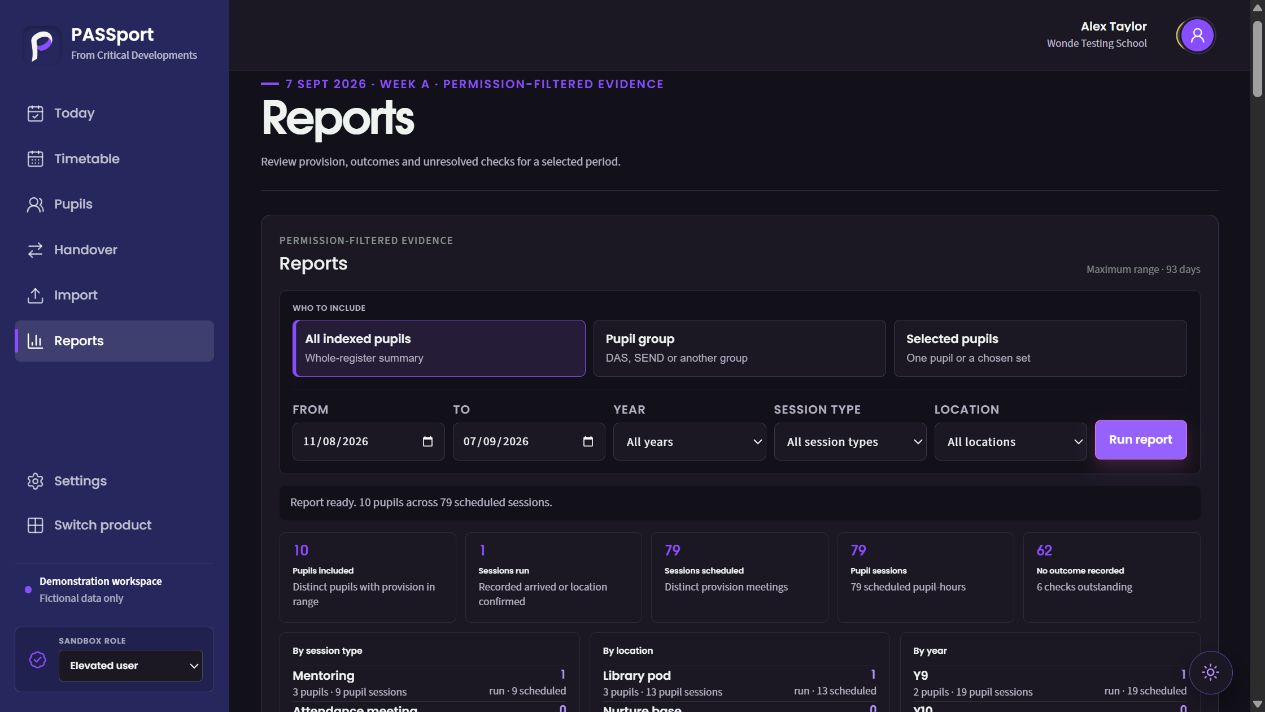The height and width of the screenshot is (712, 1265).
Task: Open the Year filter dropdown
Action: [x=690, y=442]
